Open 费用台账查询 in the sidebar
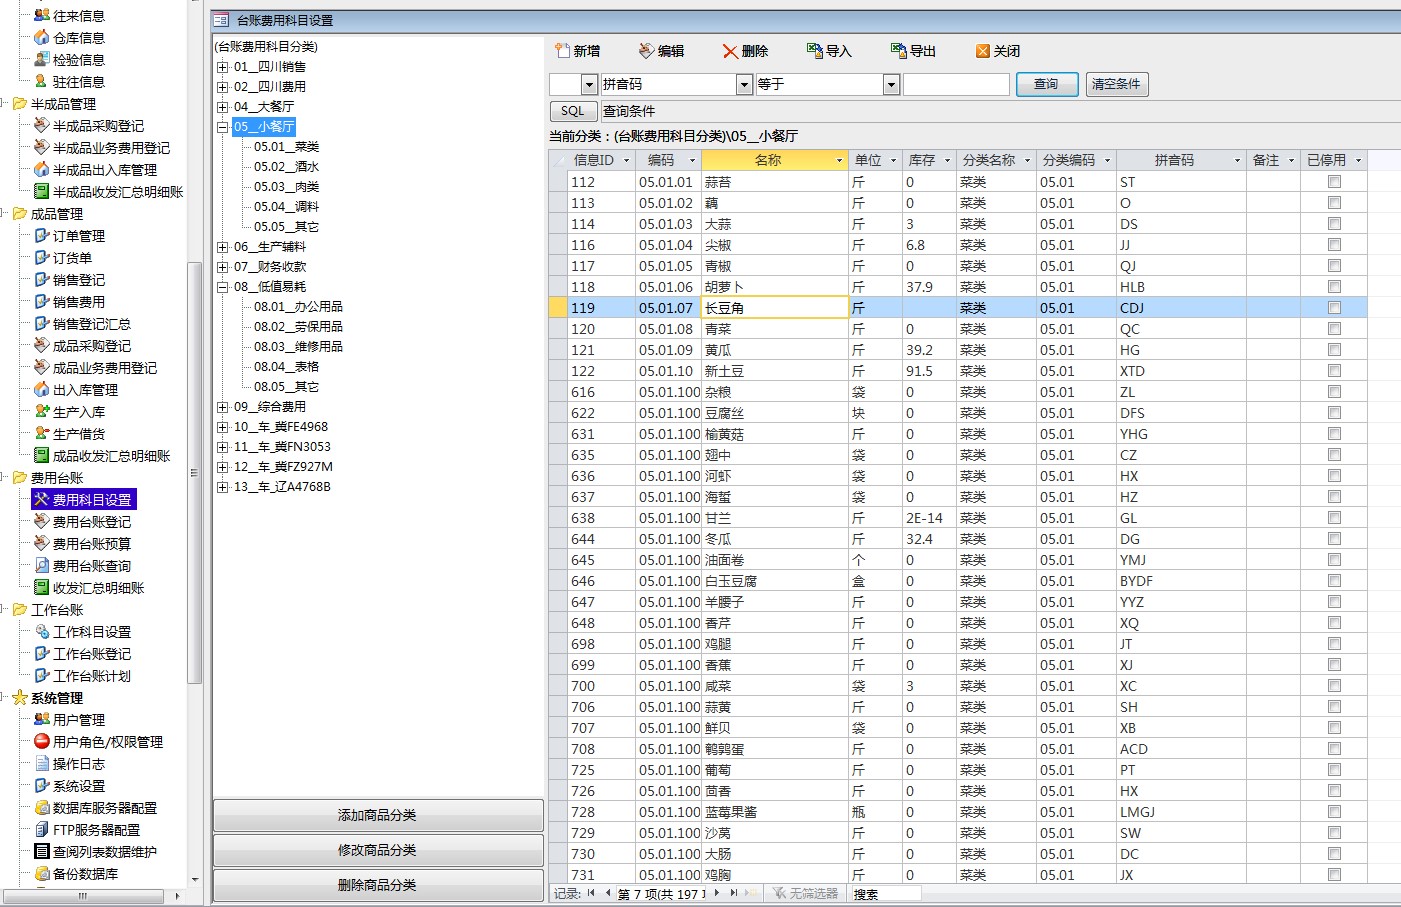 pos(91,566)
